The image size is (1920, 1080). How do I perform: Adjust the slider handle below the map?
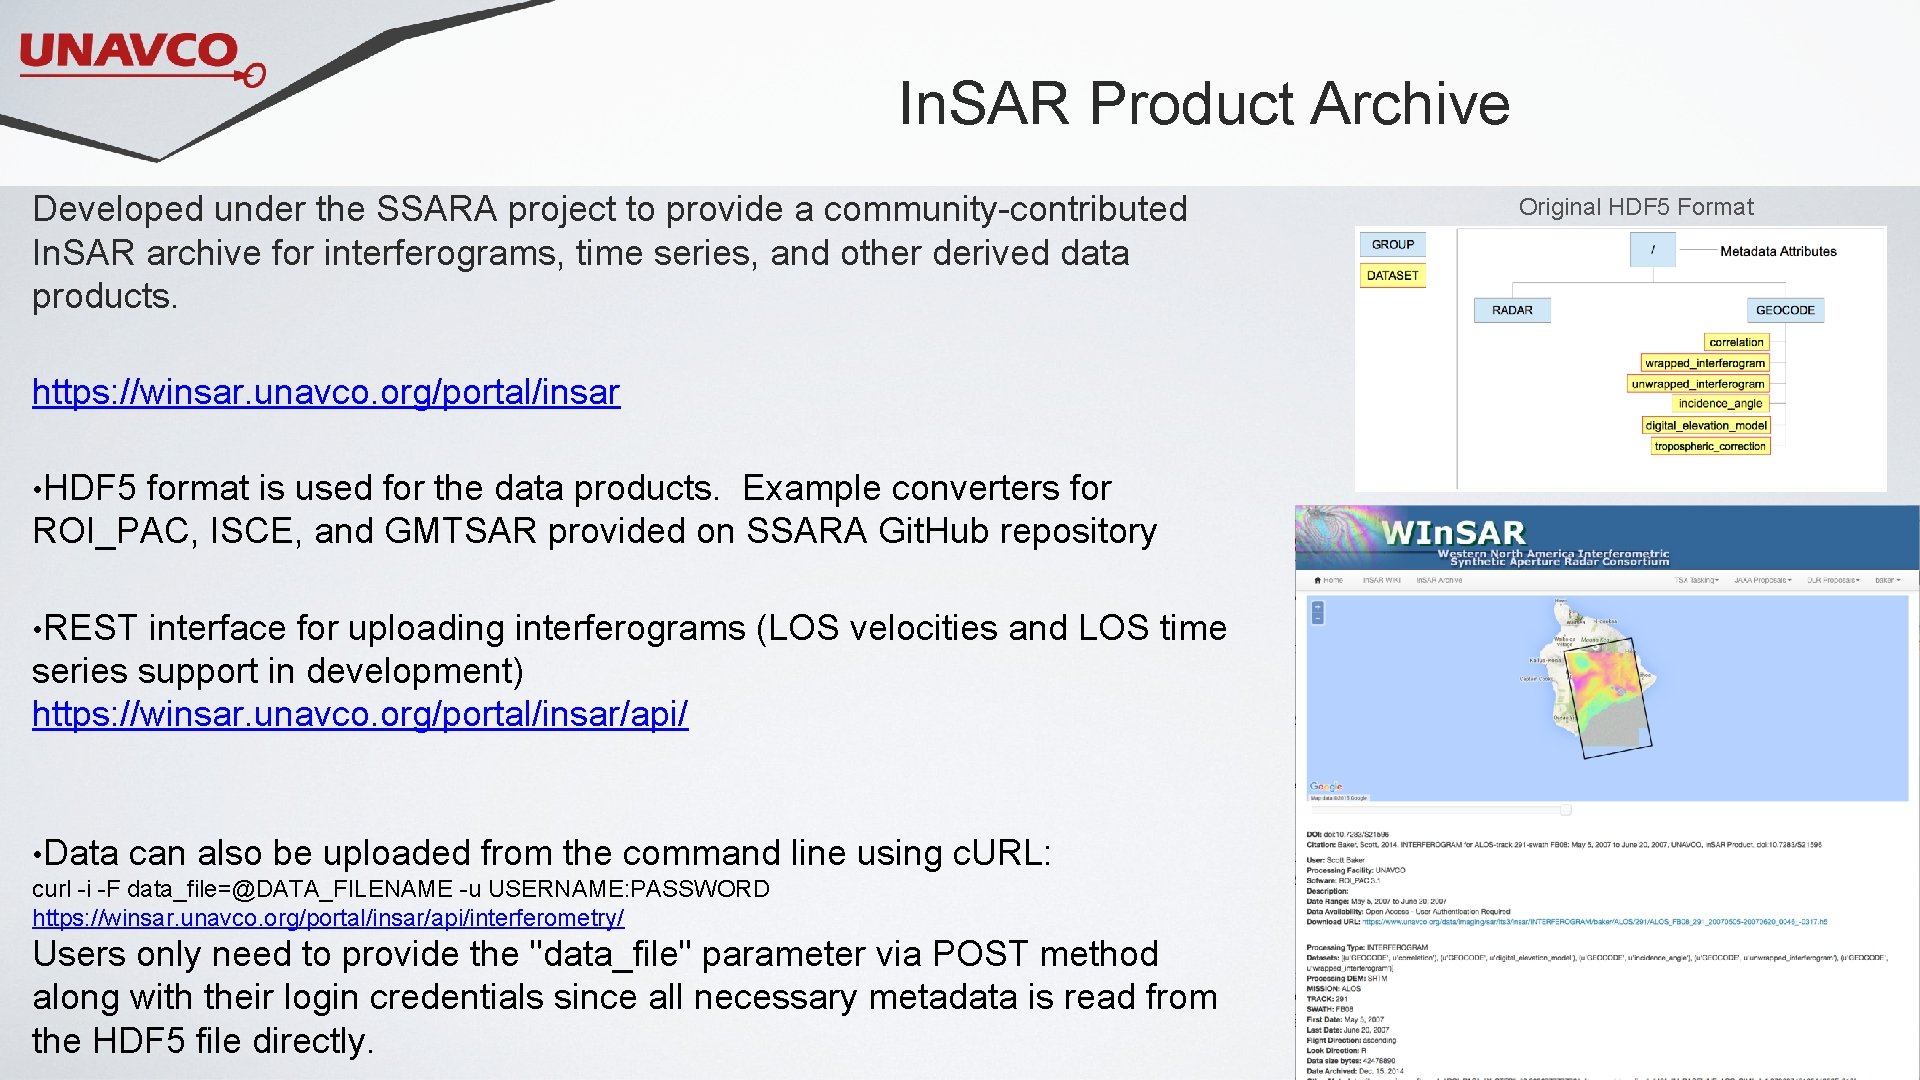click(1566, 809)
